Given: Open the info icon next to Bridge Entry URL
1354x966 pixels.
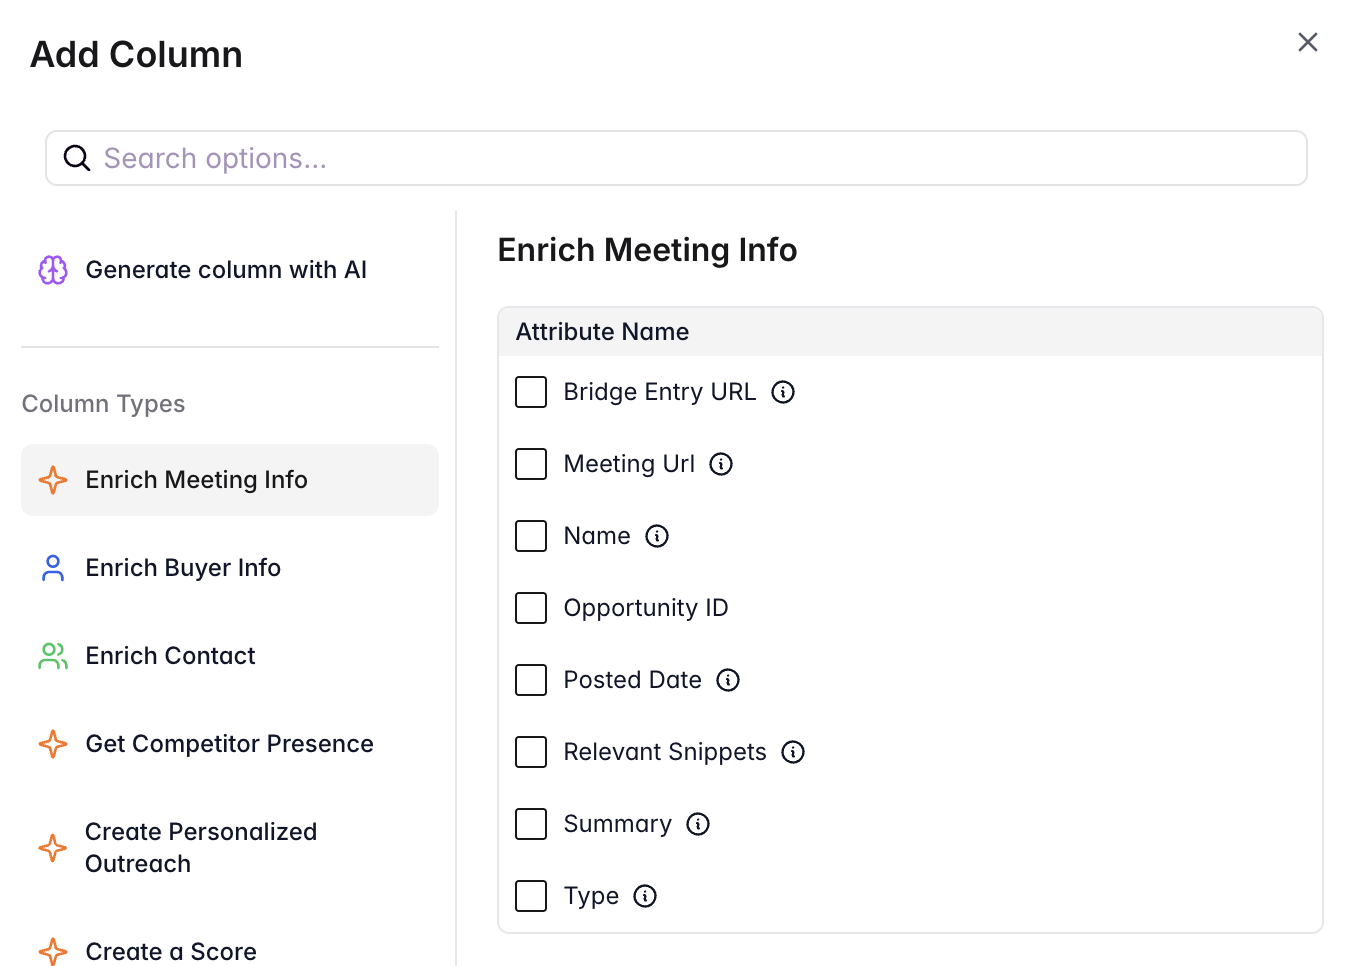Looking at the screenshot, I should (783, 392).
